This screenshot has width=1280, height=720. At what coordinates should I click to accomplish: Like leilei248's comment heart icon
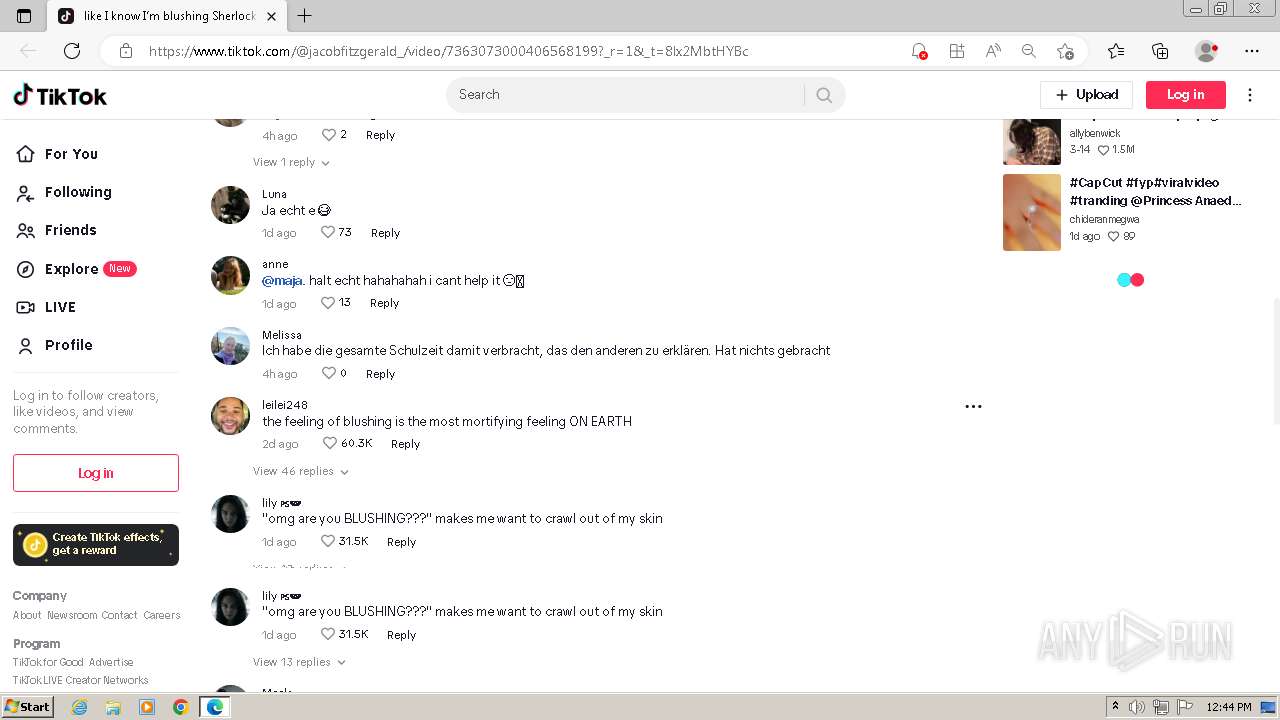point(330,443)
